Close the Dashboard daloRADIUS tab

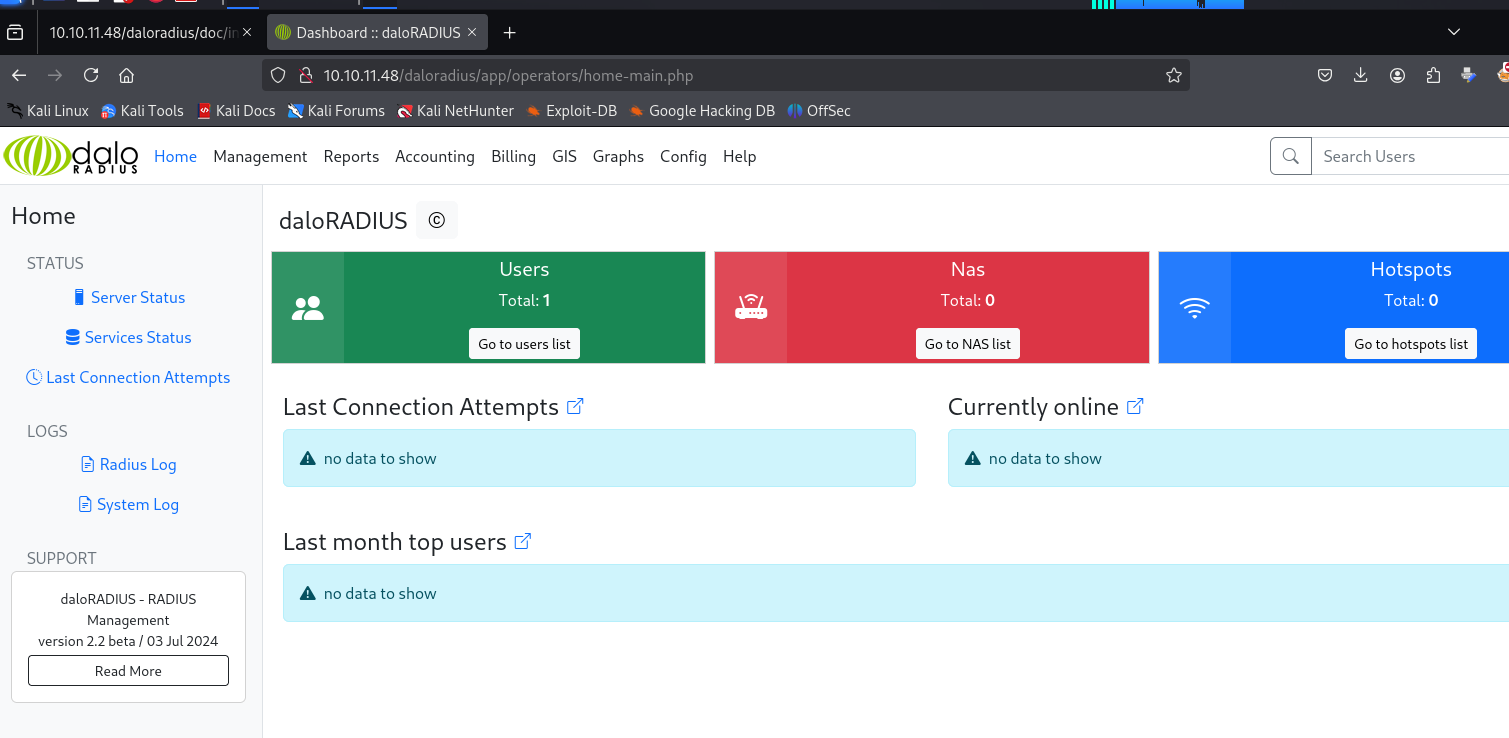click(x=472, y=33)
